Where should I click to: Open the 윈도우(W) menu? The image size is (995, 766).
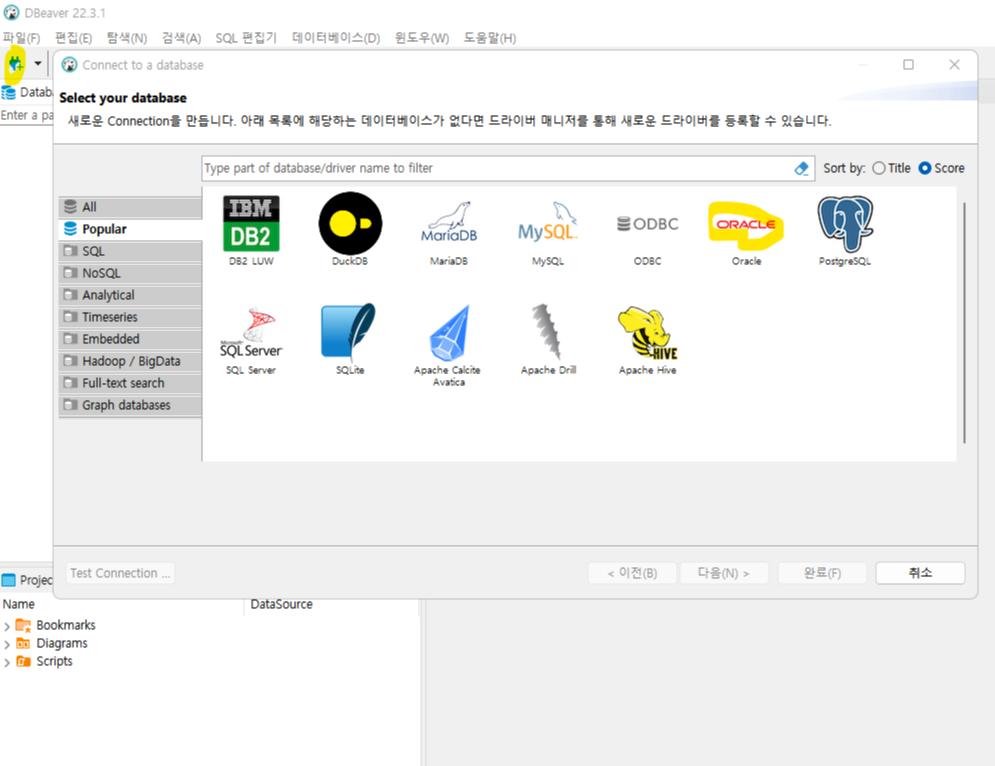point(422,38)
